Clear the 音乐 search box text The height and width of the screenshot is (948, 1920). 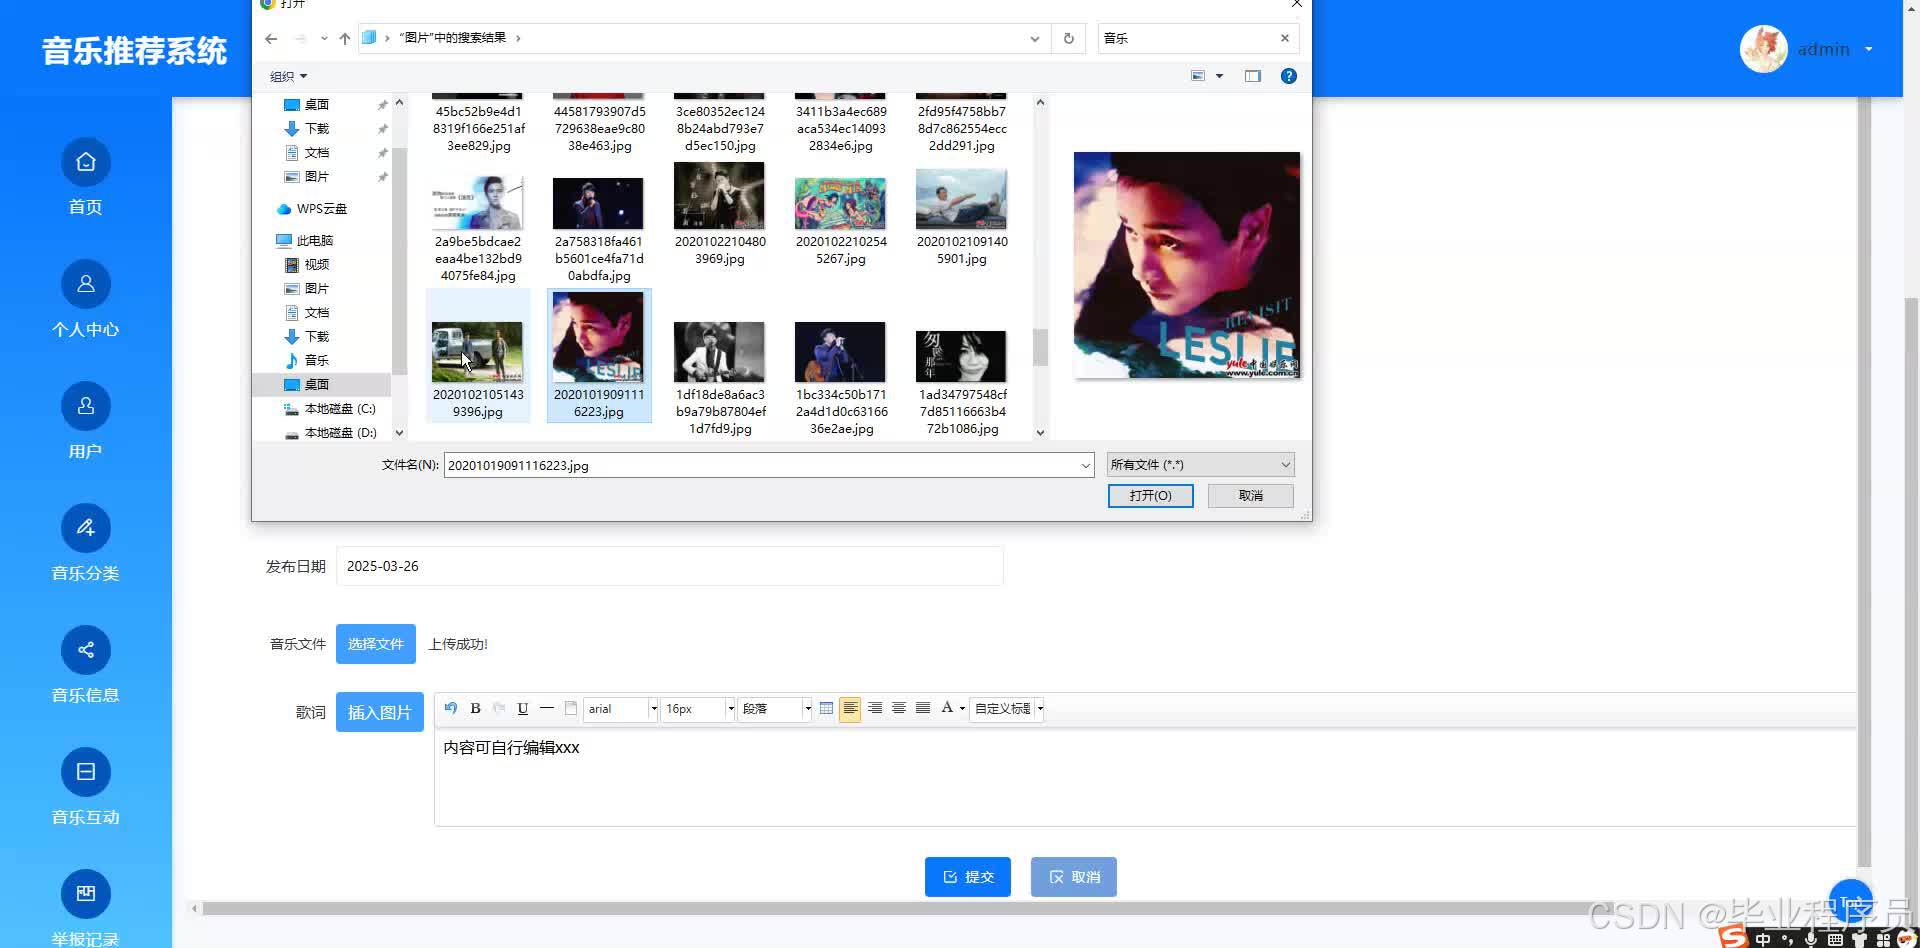coord(1285,38)
